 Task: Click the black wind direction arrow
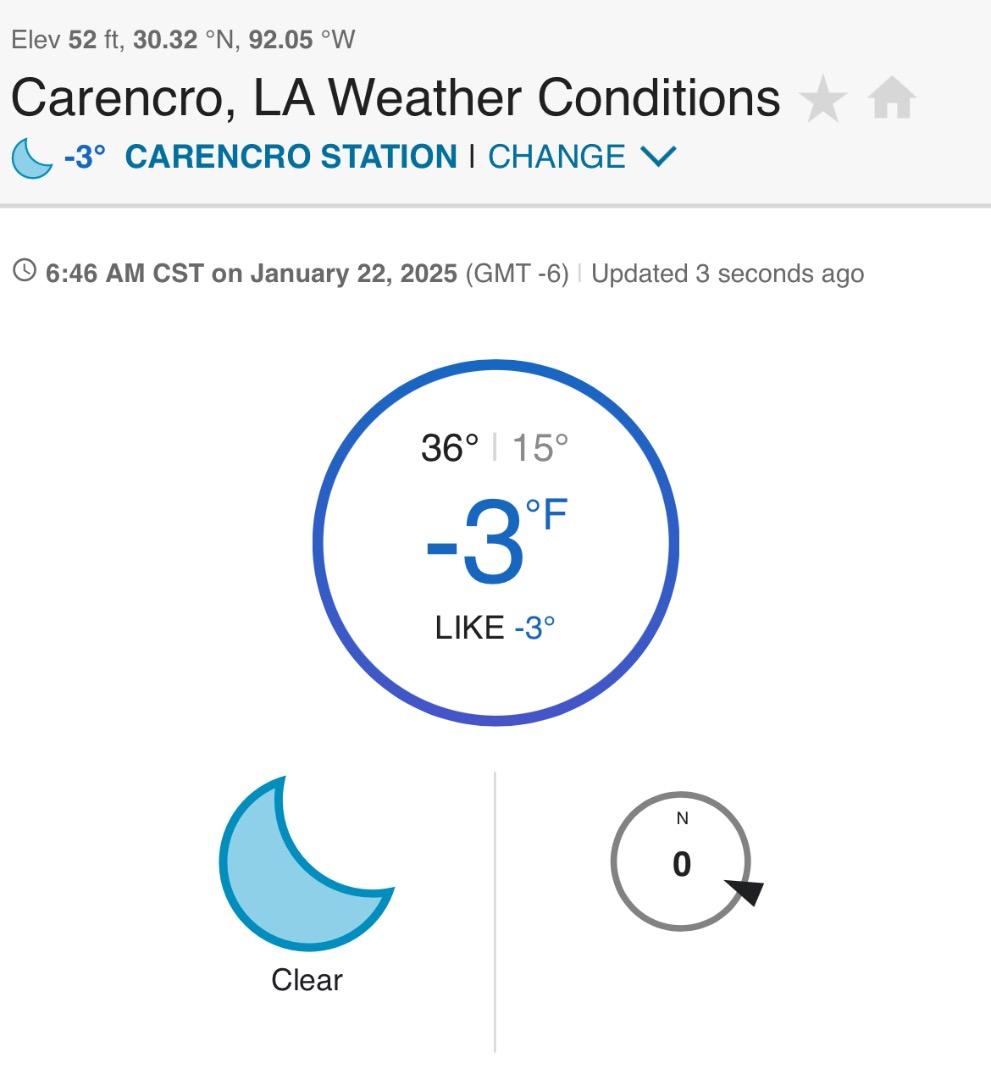tap(745, 890)
